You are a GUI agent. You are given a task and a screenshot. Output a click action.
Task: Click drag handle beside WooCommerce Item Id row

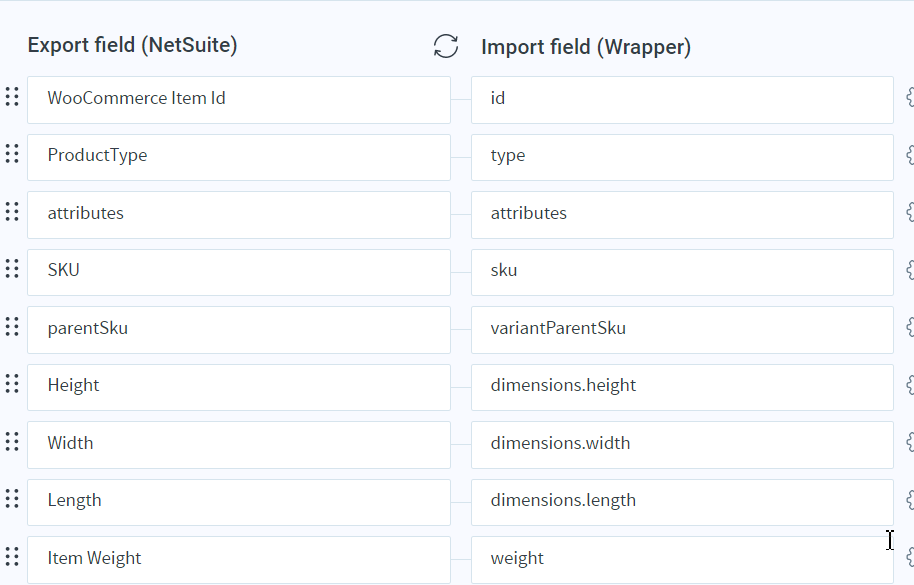(12, 97)
